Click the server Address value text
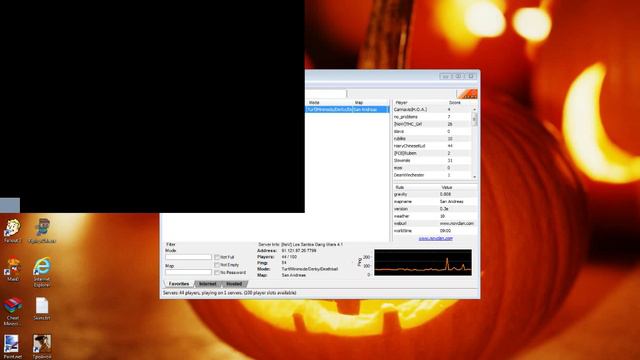 pyautogui.click(x=299, y=251)
